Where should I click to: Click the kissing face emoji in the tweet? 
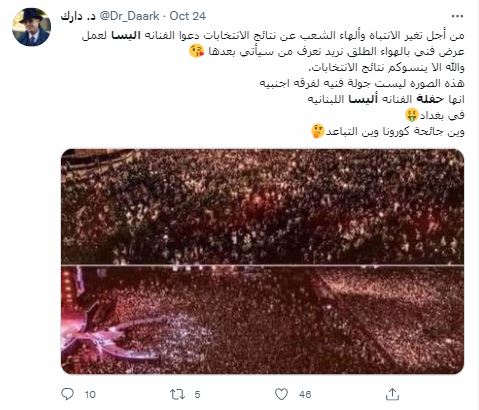[197, 51]
